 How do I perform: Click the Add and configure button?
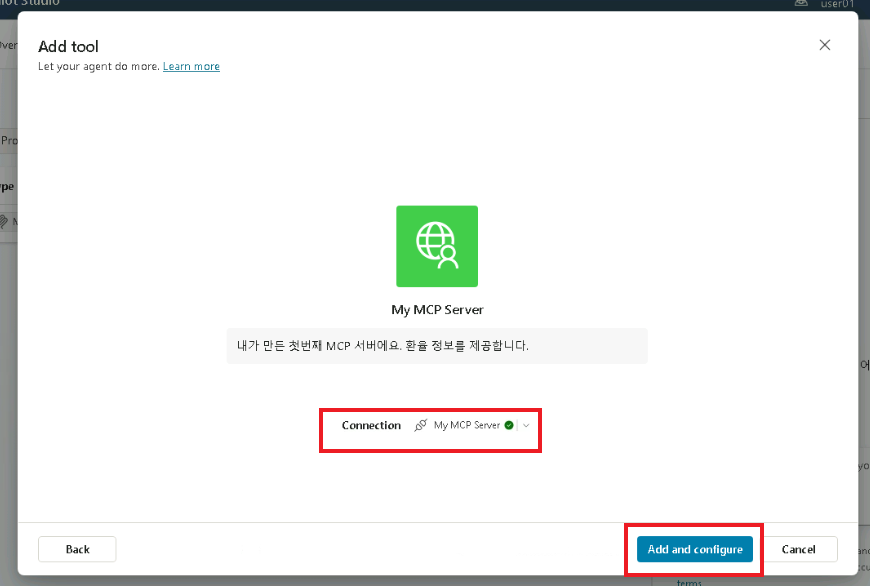[x=695, y=549]
